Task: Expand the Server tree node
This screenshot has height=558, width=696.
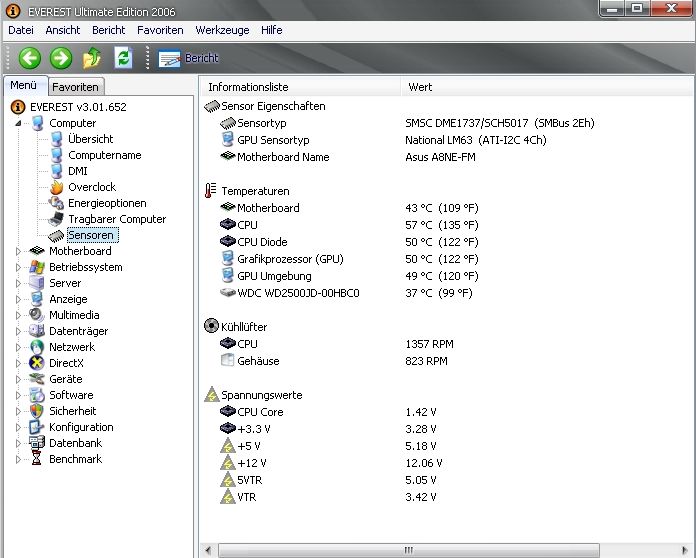Action: point(18,283)
